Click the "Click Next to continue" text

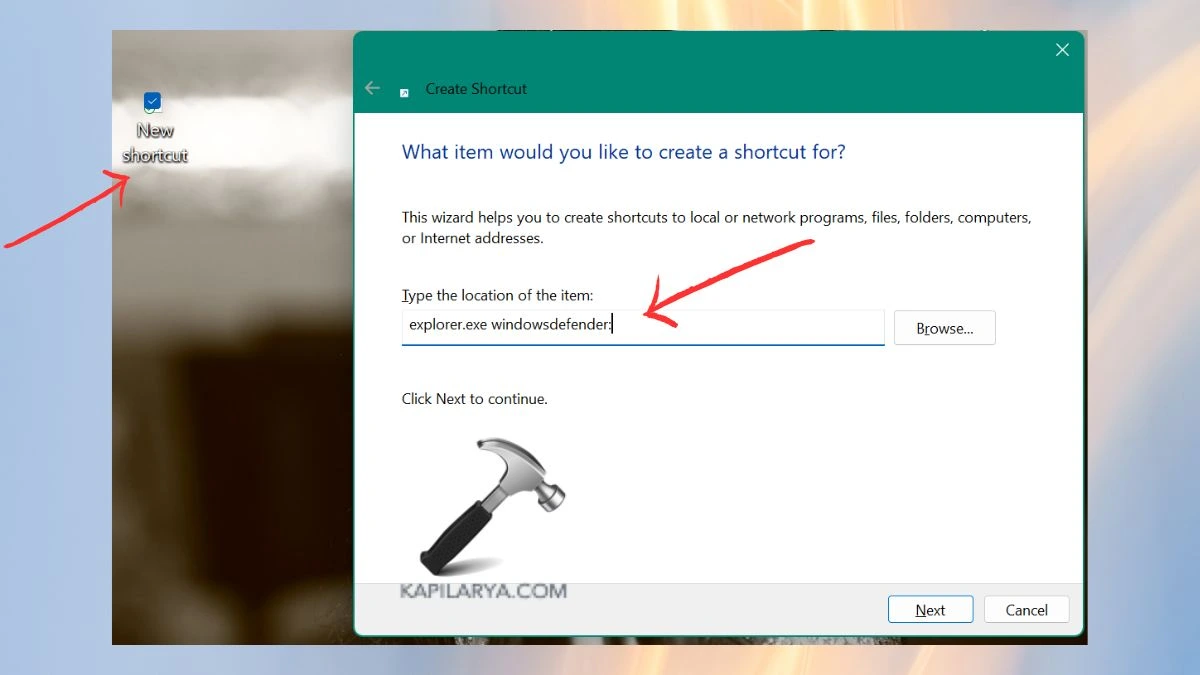pos(474,398)
